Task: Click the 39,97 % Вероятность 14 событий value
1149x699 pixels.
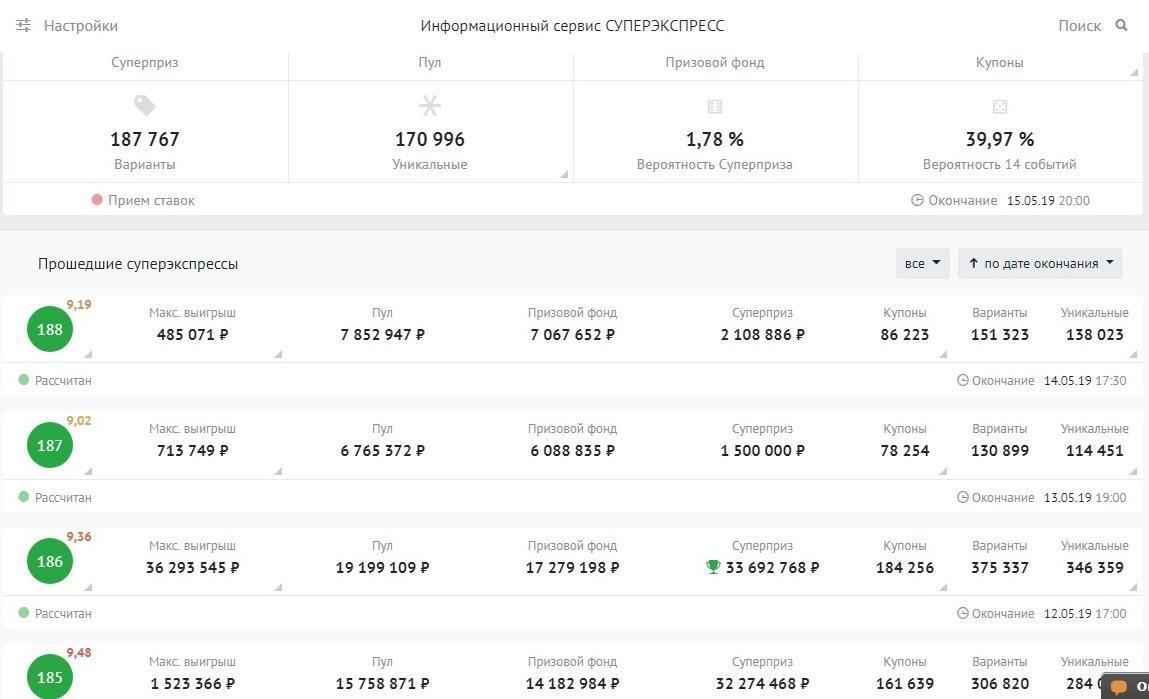Action: click(x=1000, y=139)
